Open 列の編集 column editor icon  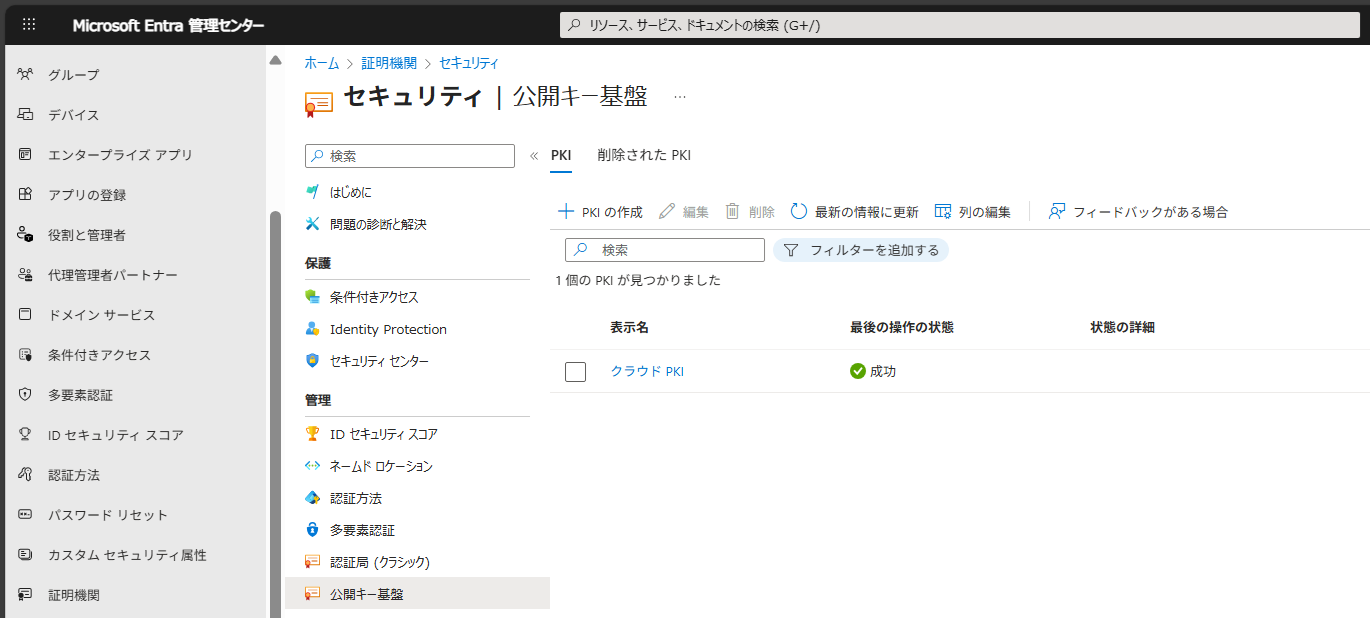click(942, 211)
